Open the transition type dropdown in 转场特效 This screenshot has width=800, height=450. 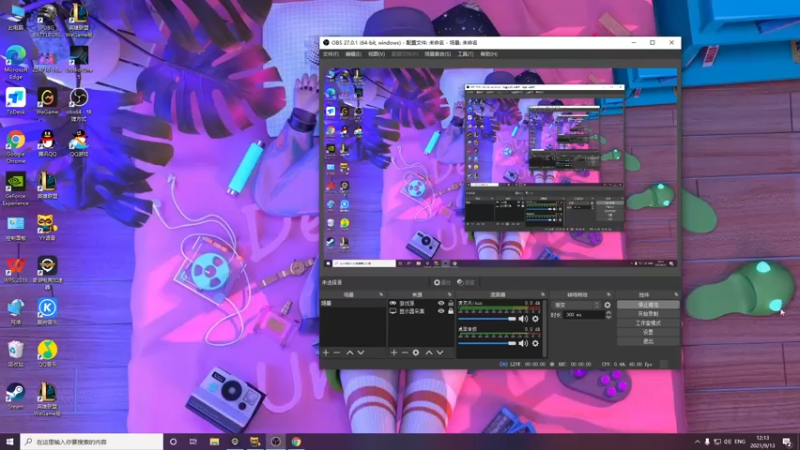pyautogui.click(x=576, y=305)
